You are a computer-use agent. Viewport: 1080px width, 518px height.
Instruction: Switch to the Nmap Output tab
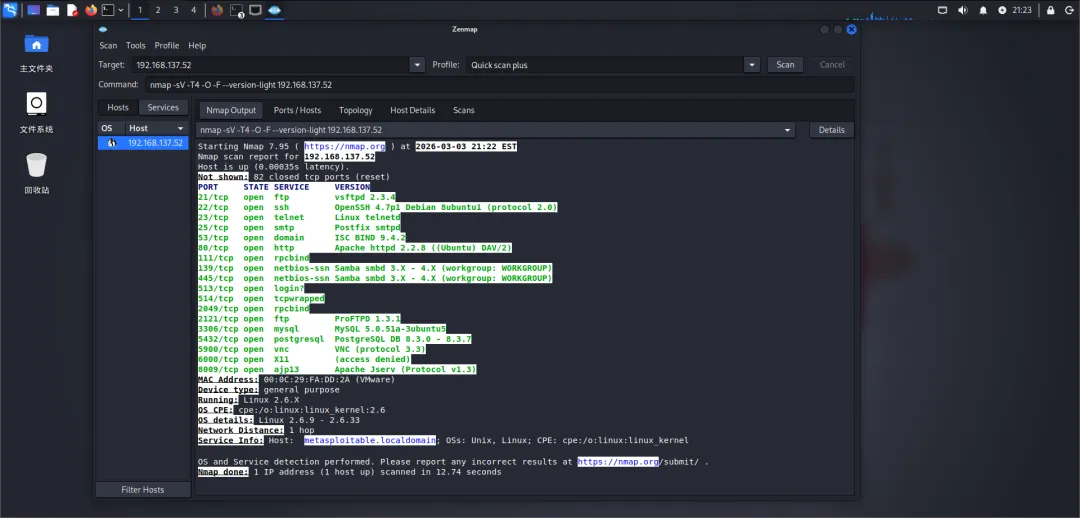point(231,110)
